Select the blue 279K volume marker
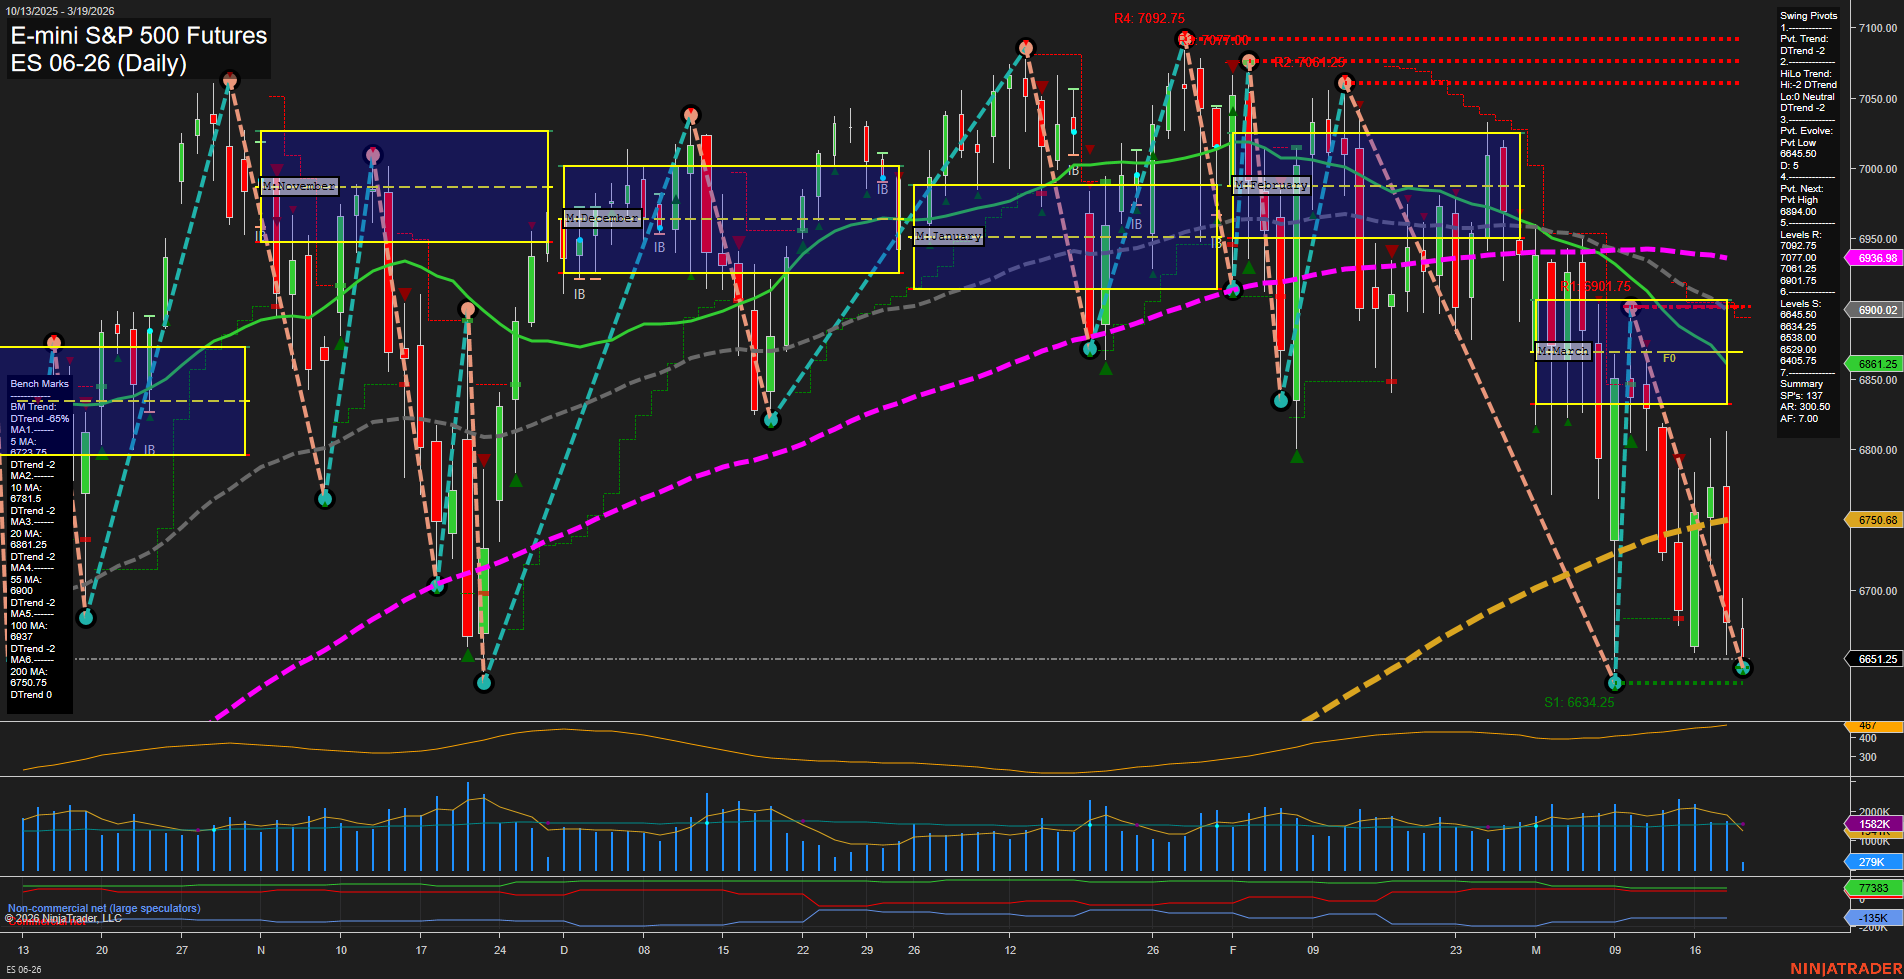This screenshot has height=979, width=1904. click(1871, 862)
